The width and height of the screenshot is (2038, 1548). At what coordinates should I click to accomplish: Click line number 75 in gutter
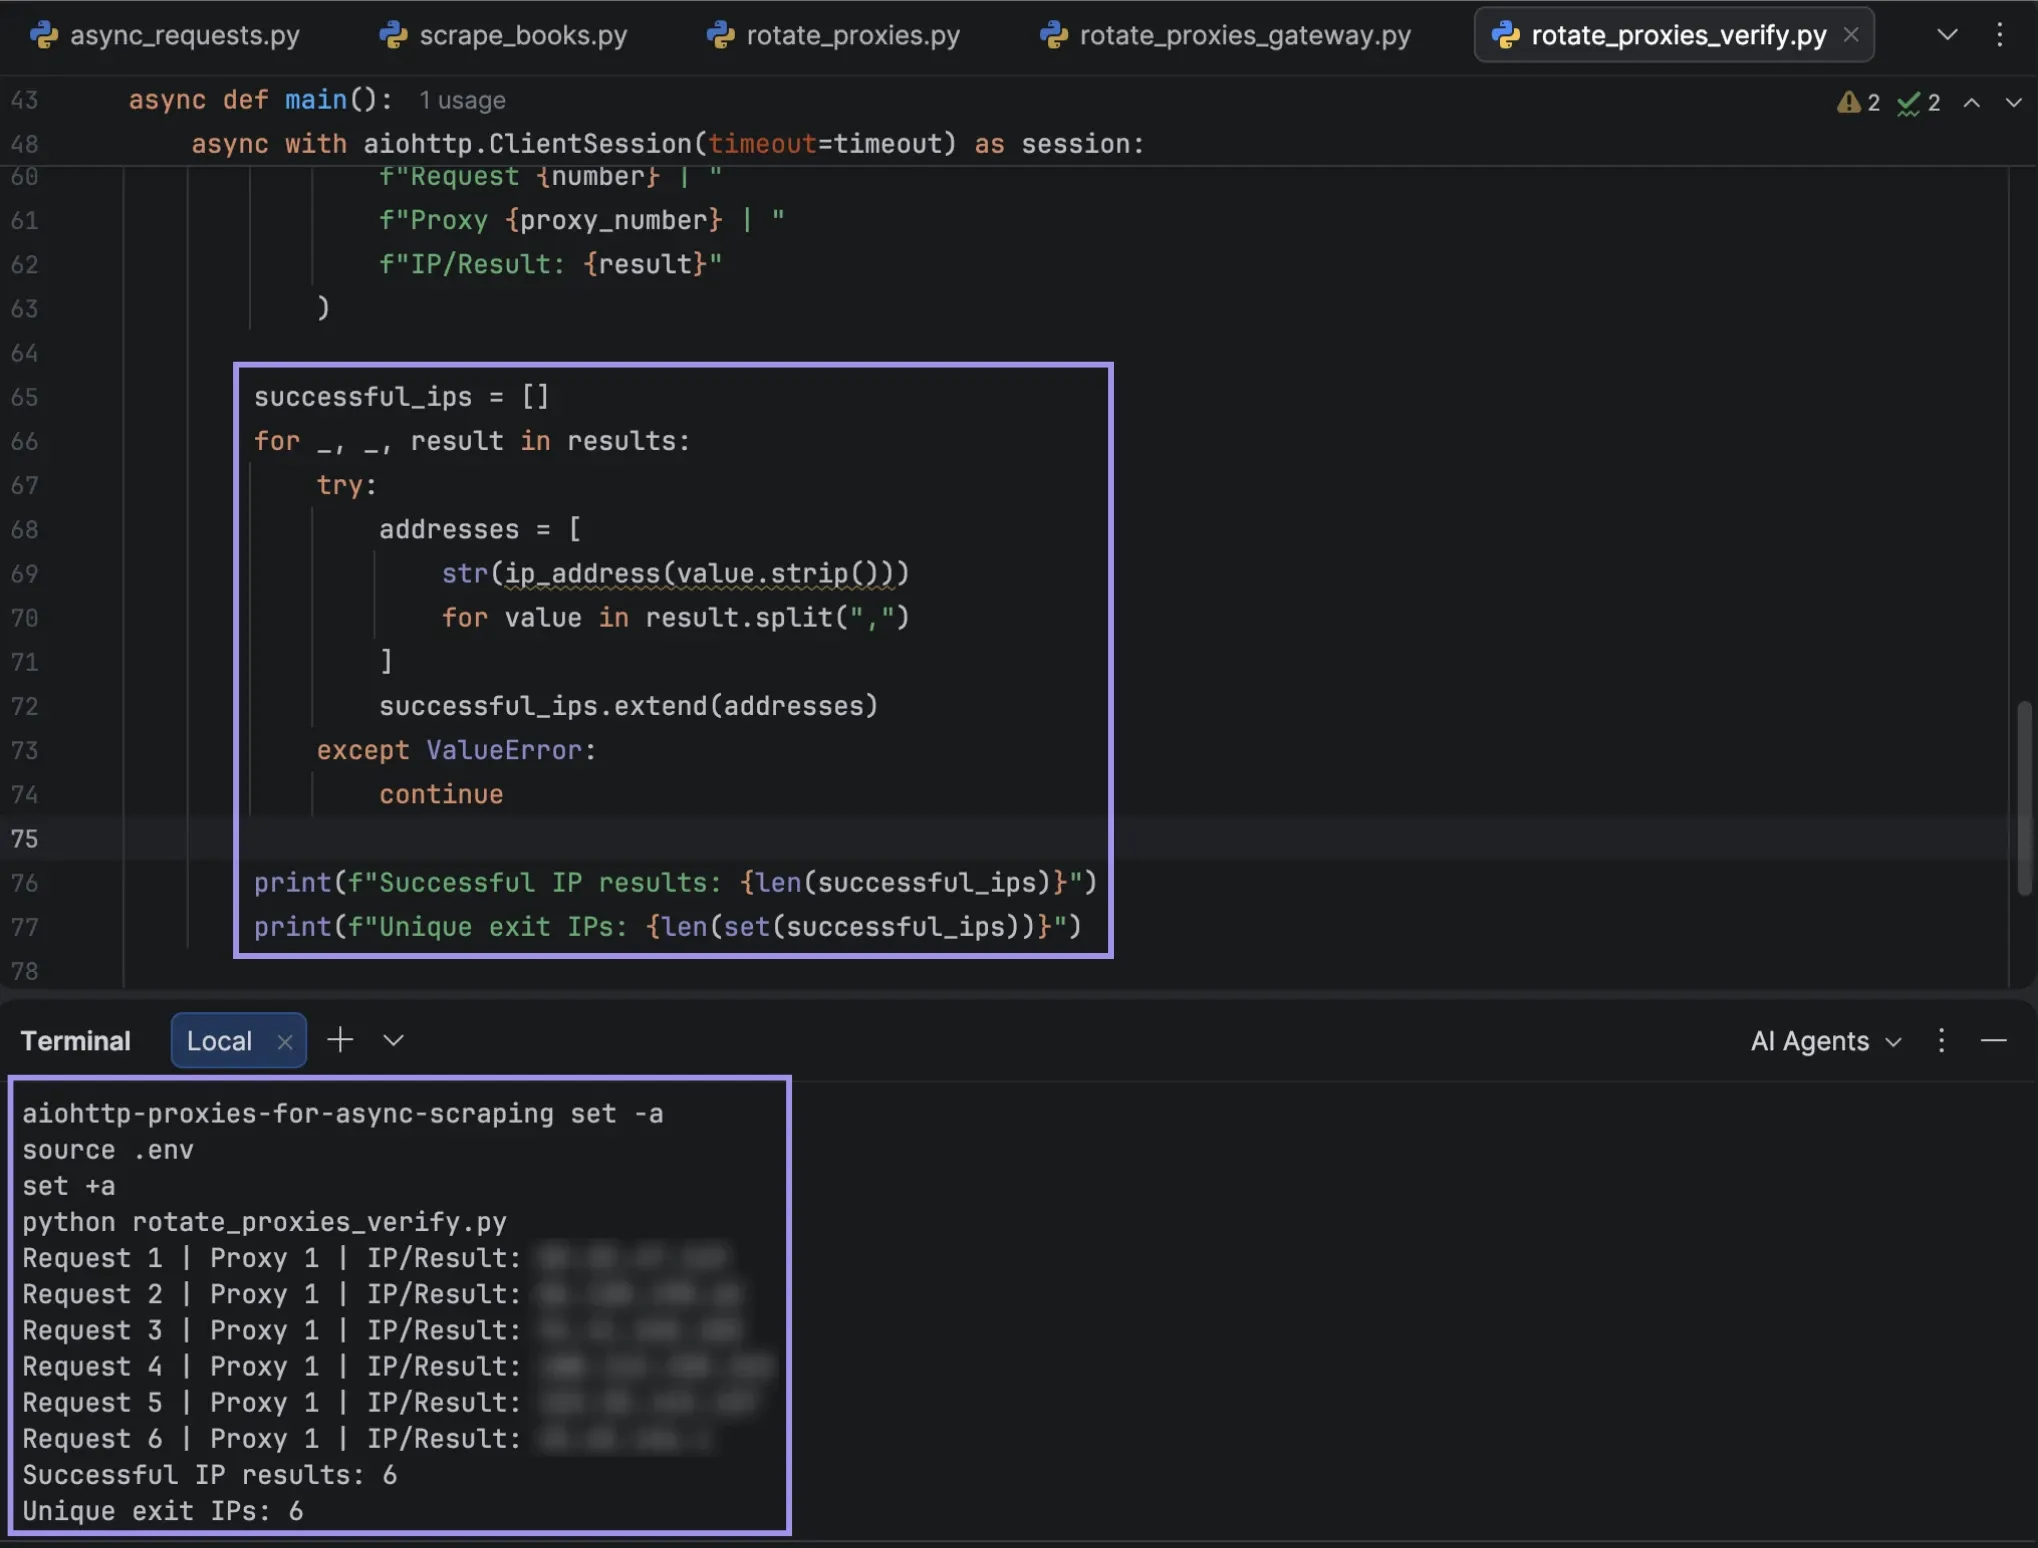[25, 838]
